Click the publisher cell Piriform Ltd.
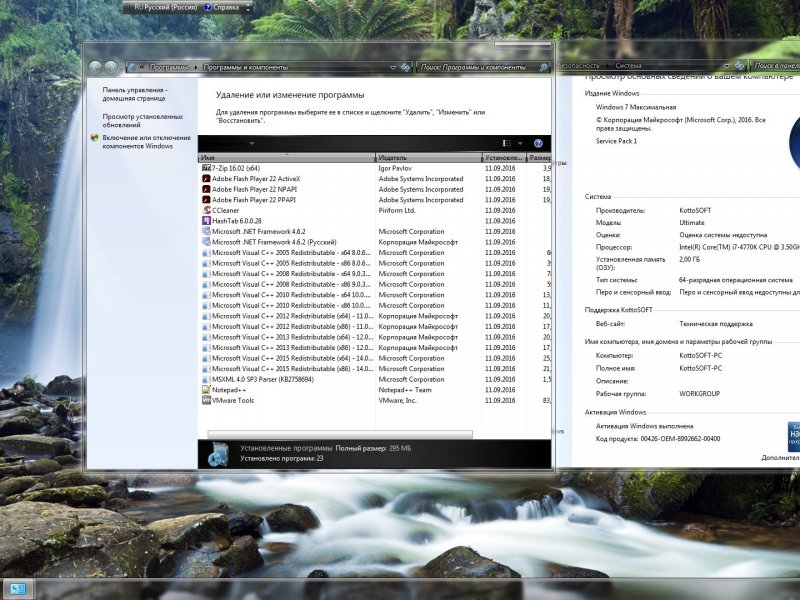Screen dimensions: 800x600 tap(397, 211)
